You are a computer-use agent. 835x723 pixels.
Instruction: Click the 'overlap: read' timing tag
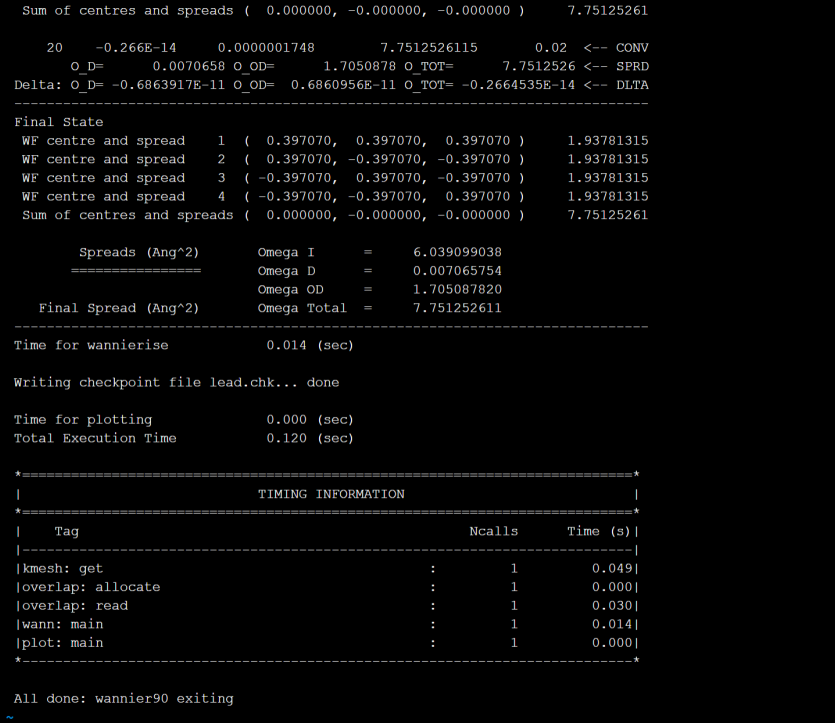75,605
